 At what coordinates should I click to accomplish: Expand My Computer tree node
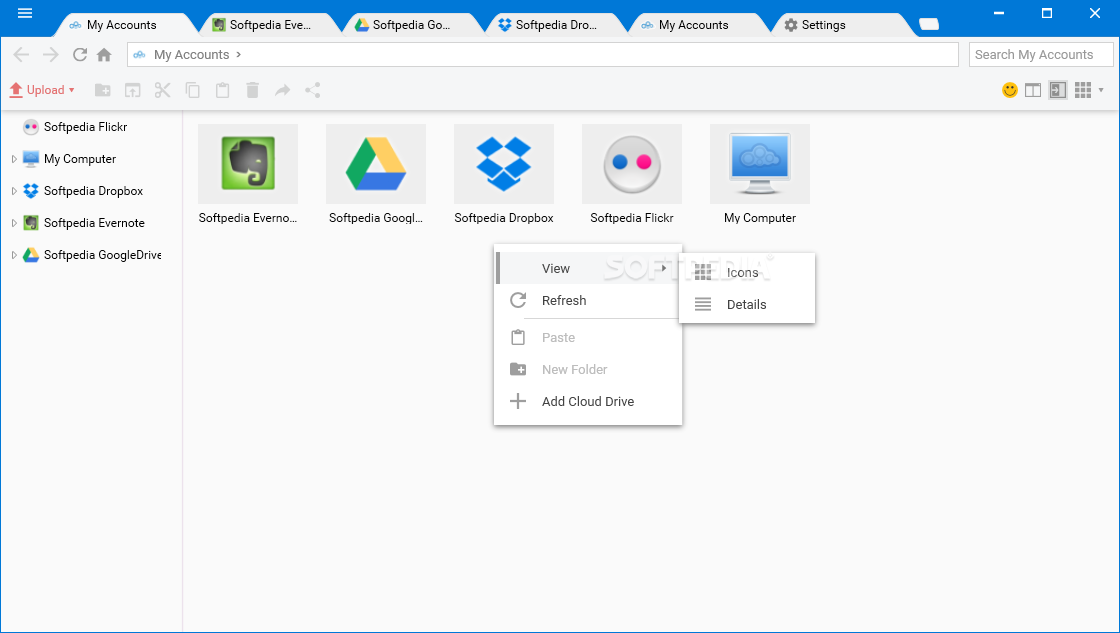click(x=14, y=159)
